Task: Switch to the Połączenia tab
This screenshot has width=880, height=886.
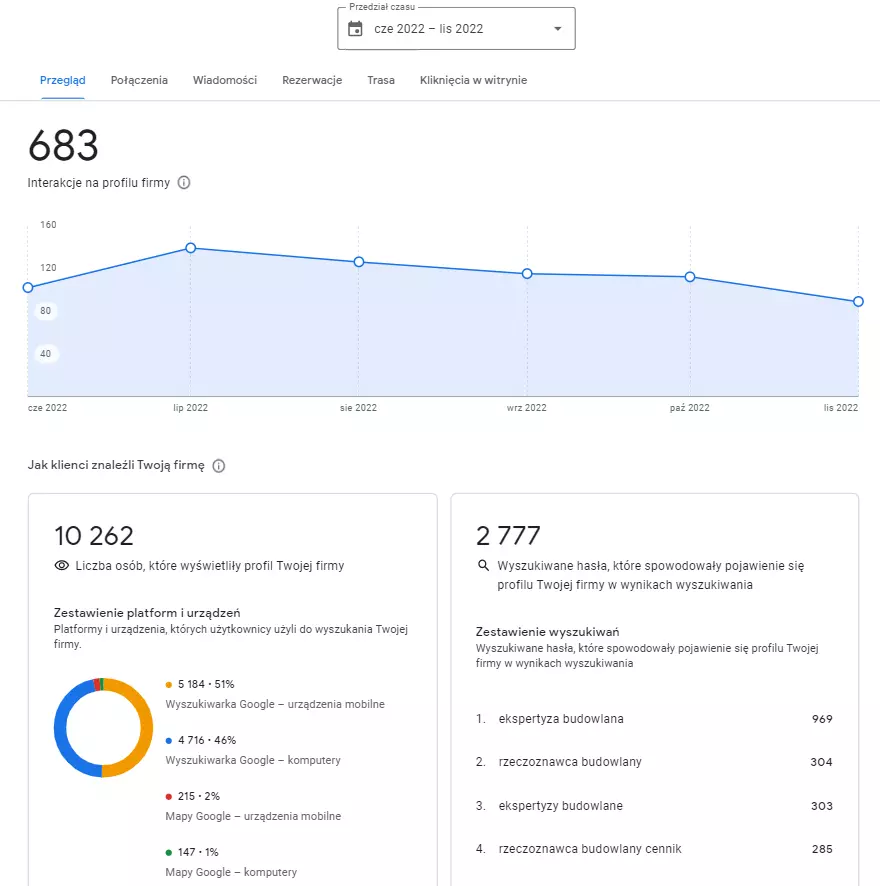Action: [139, 80]
